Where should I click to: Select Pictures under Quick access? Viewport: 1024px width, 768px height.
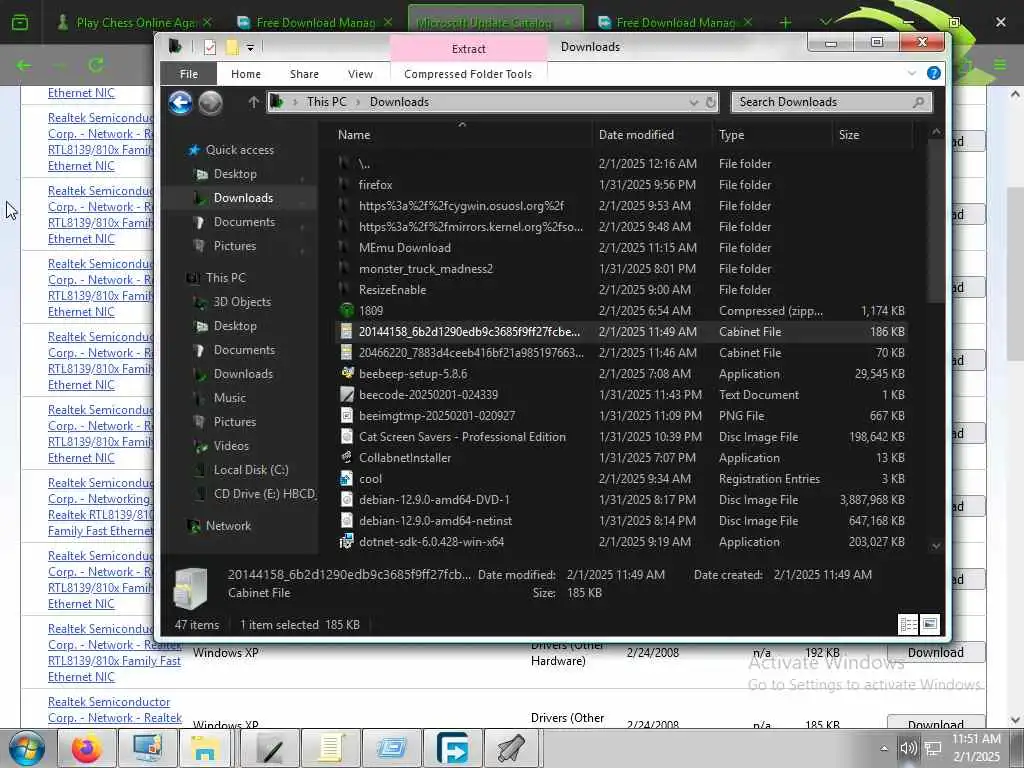pyautogui.click(x=234, y=246)
